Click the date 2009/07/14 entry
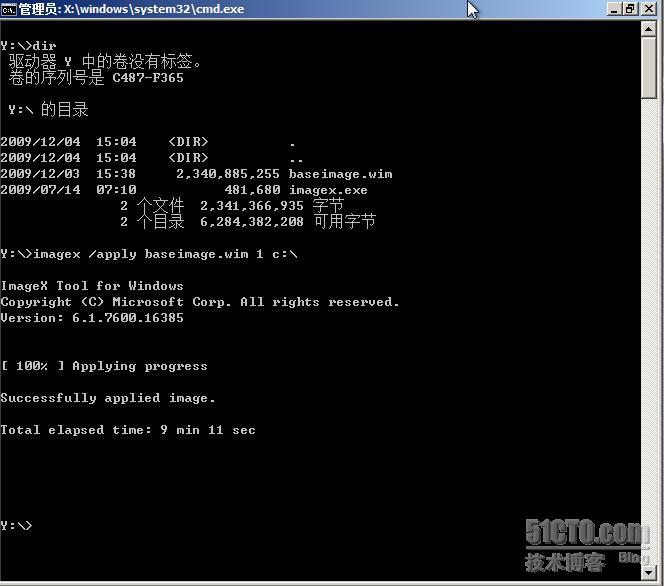 pyautogui.click(x=40, y=190)
